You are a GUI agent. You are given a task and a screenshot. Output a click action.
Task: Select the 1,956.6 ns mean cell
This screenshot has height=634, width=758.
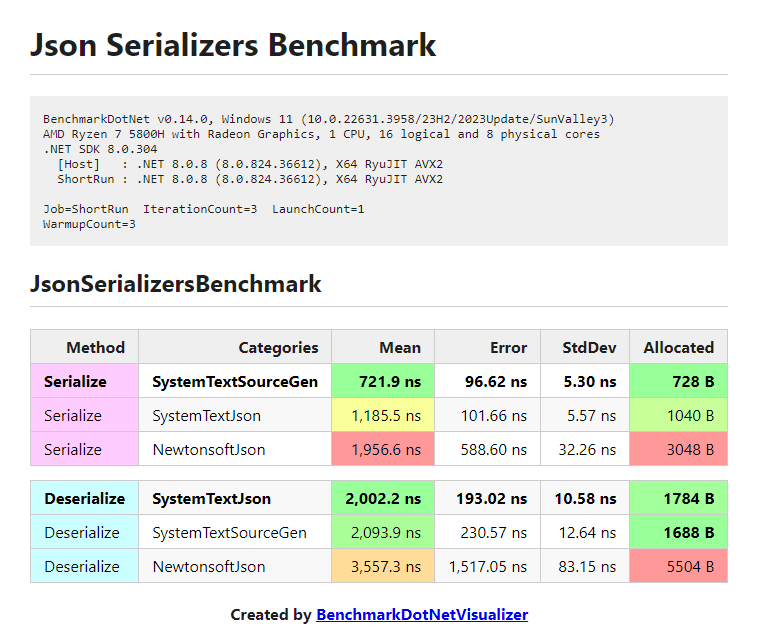[x=383, y=449]
